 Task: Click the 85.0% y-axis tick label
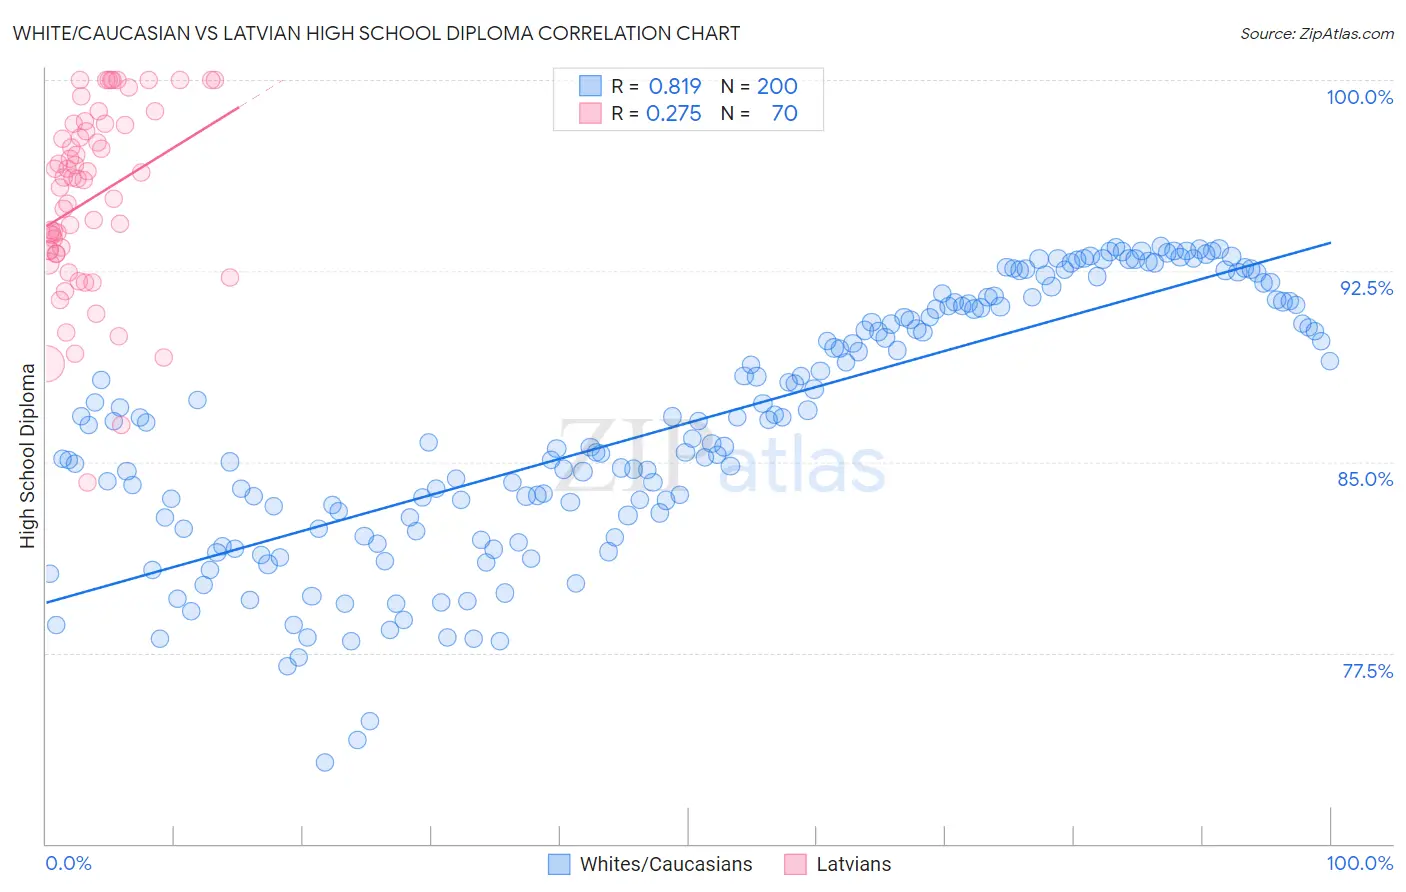pyautogui.click(x=1365, y=479)
